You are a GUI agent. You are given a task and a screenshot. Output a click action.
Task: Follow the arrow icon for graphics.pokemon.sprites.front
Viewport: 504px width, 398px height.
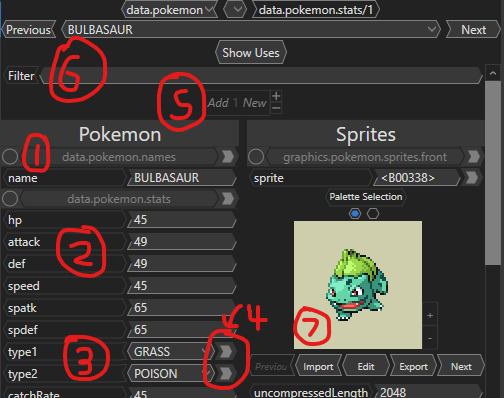[x=474, y=157]
